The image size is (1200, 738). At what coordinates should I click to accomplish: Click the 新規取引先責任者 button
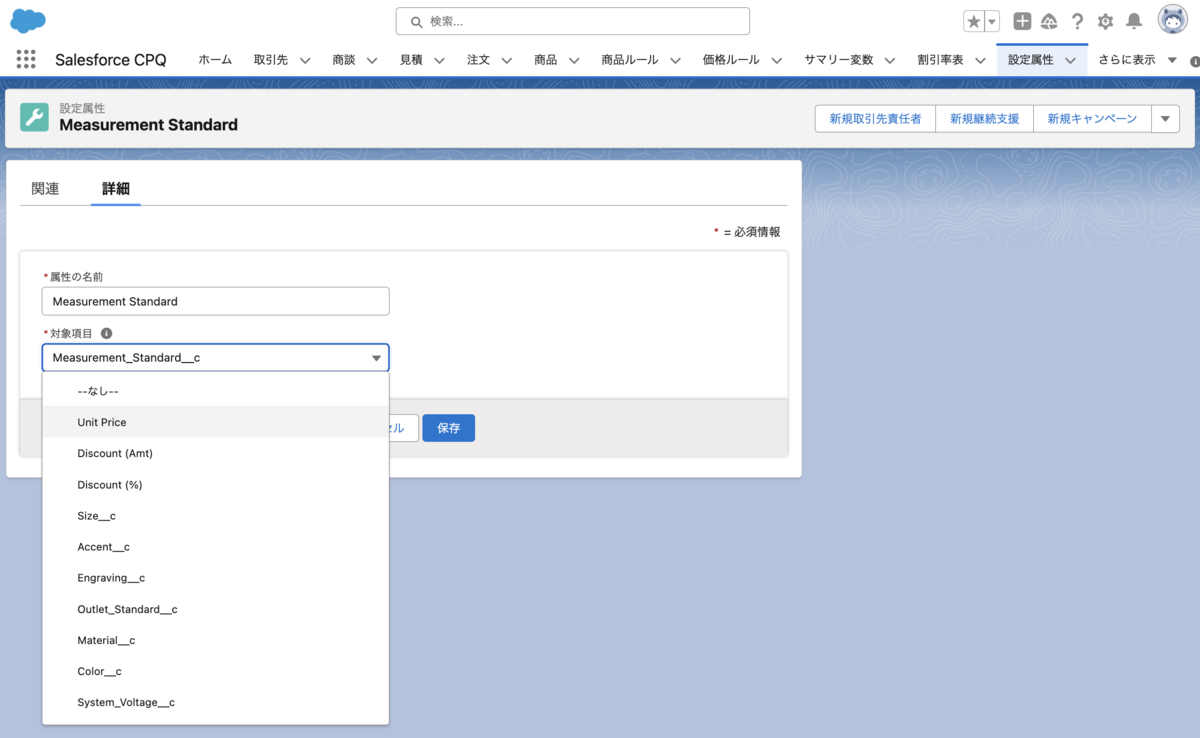tap(874, 118)
